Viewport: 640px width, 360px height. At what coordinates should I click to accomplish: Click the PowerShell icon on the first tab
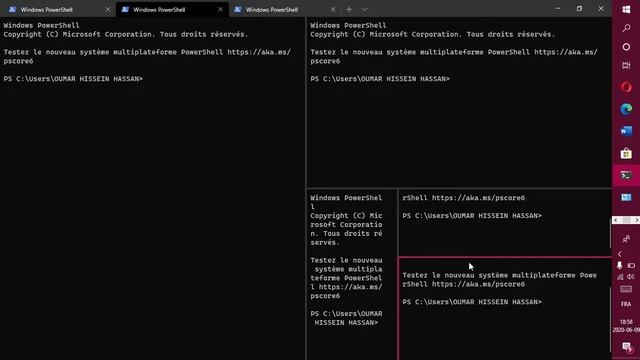(13, 9)
